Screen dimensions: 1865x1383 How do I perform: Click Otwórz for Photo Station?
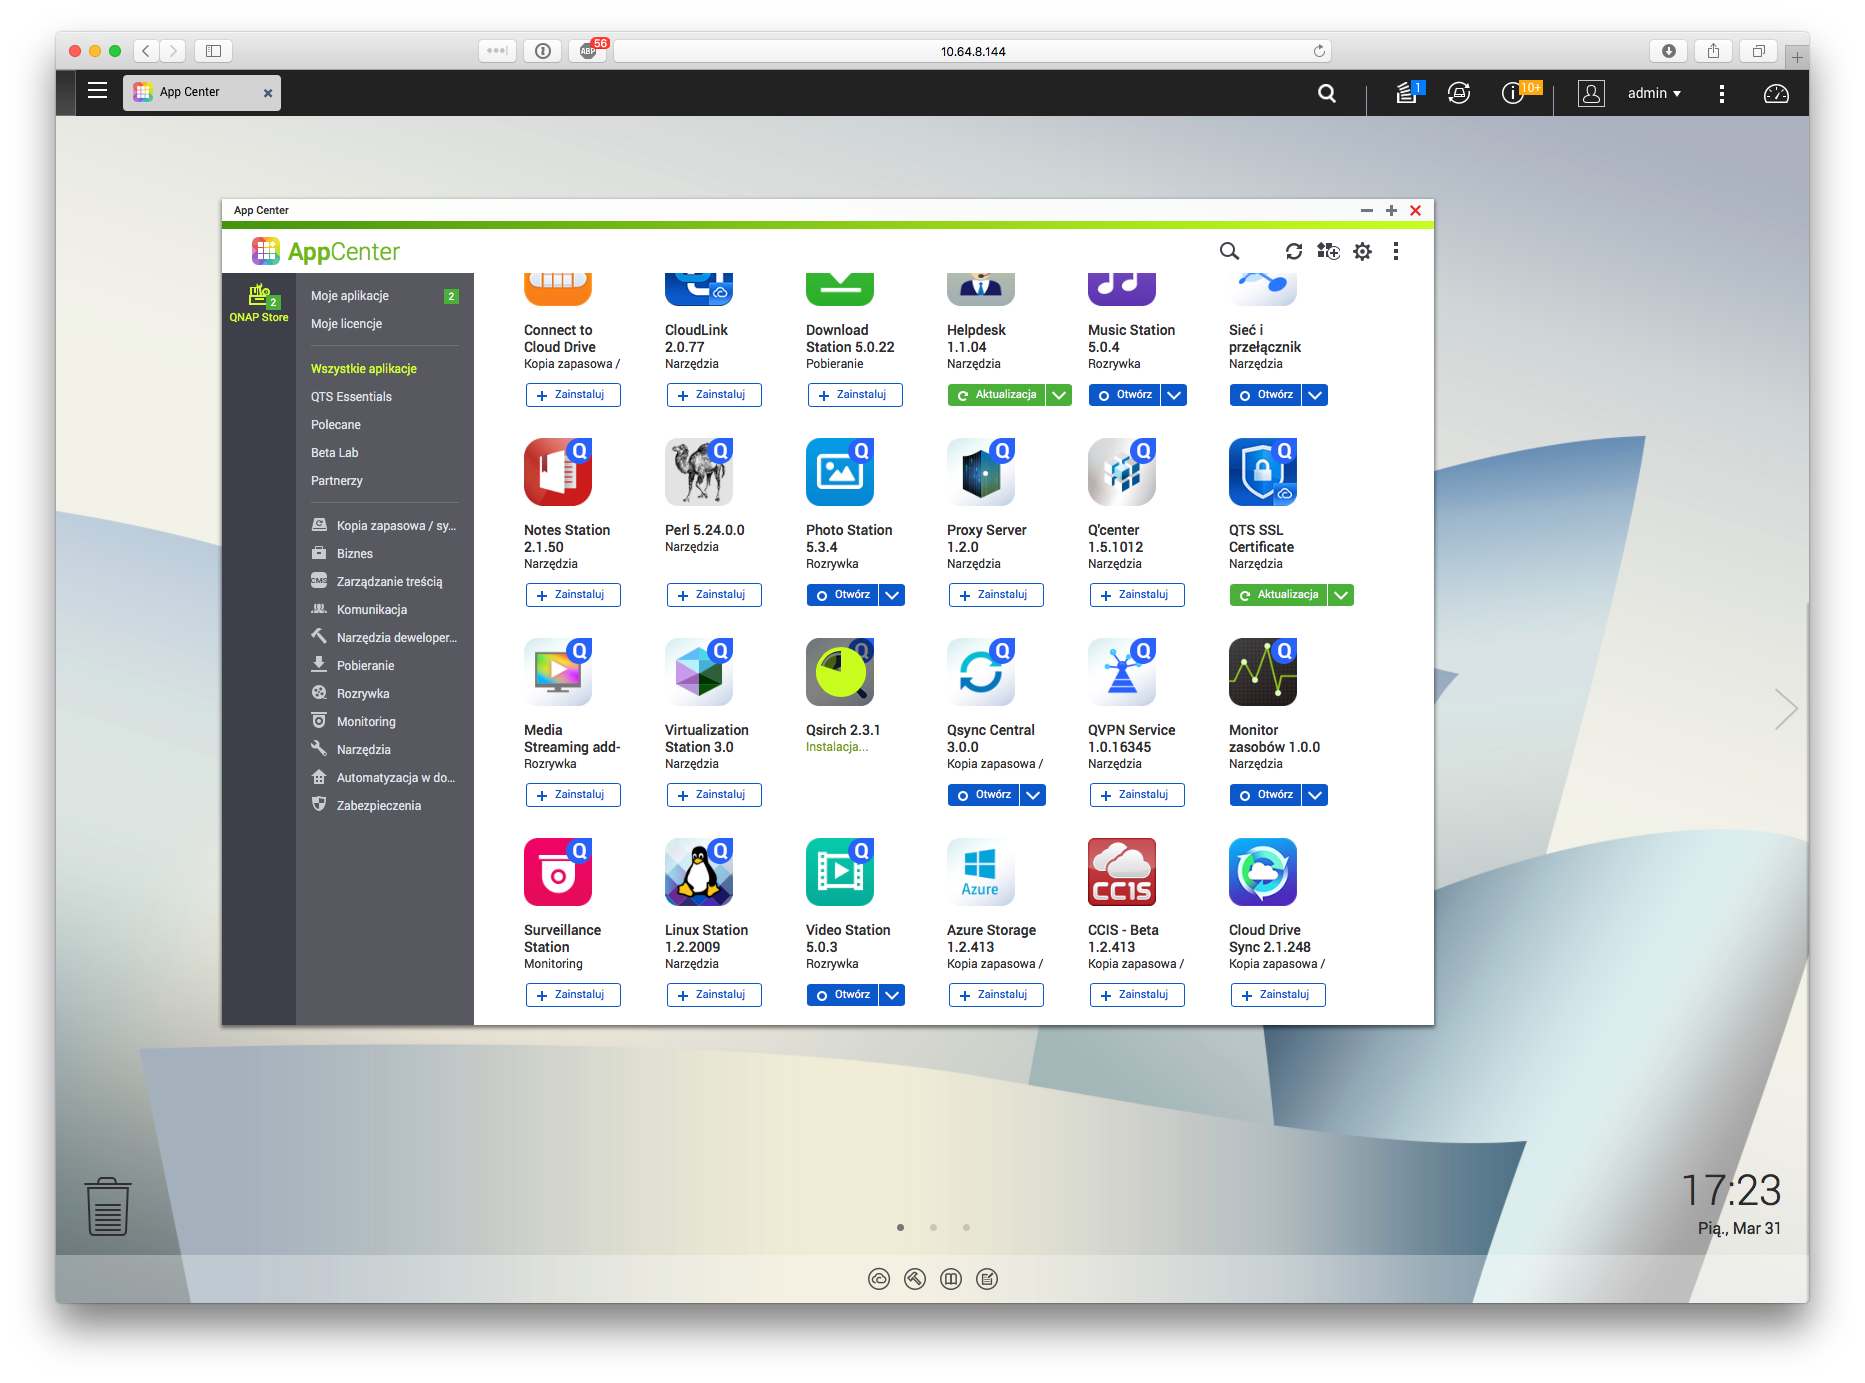point(843,595)
